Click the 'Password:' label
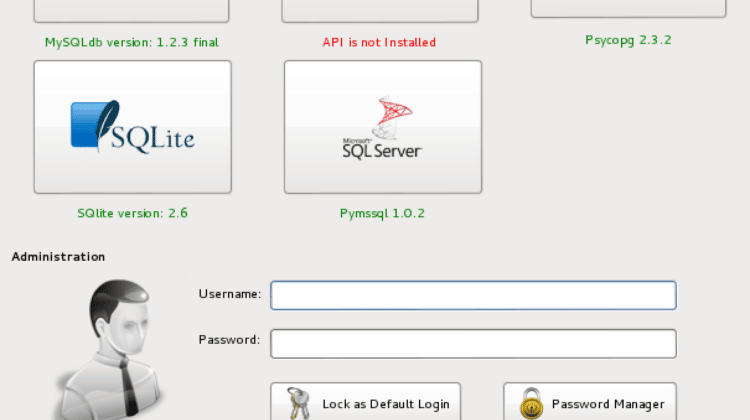750x420 pixels. pos(230,340)
